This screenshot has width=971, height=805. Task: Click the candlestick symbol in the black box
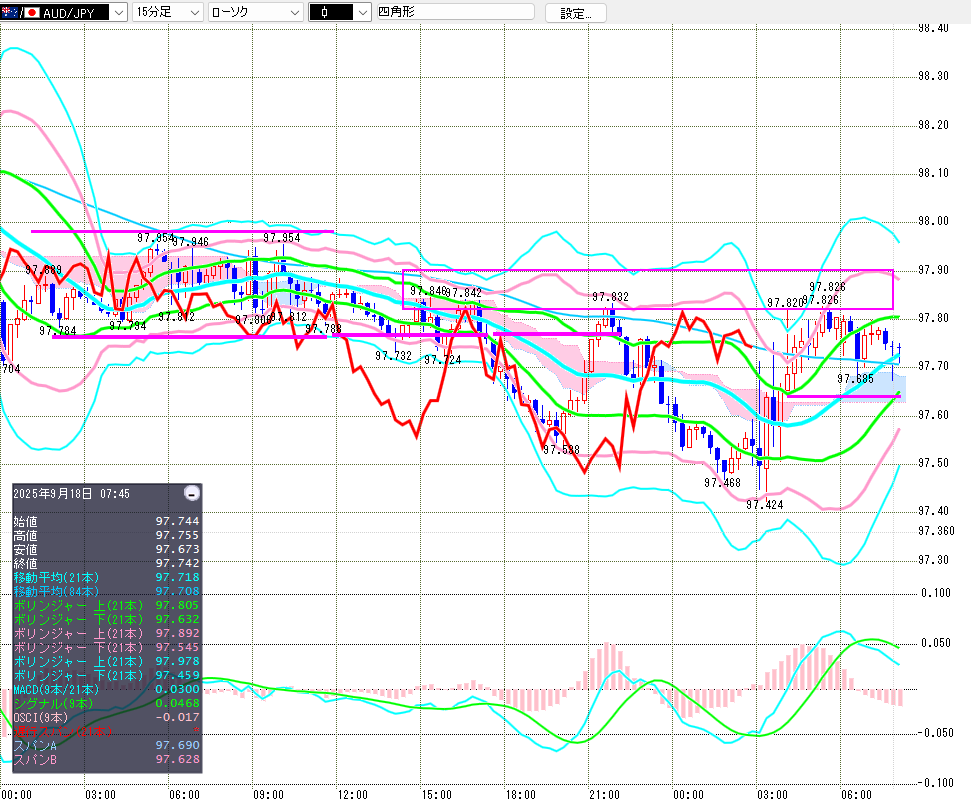330,13
